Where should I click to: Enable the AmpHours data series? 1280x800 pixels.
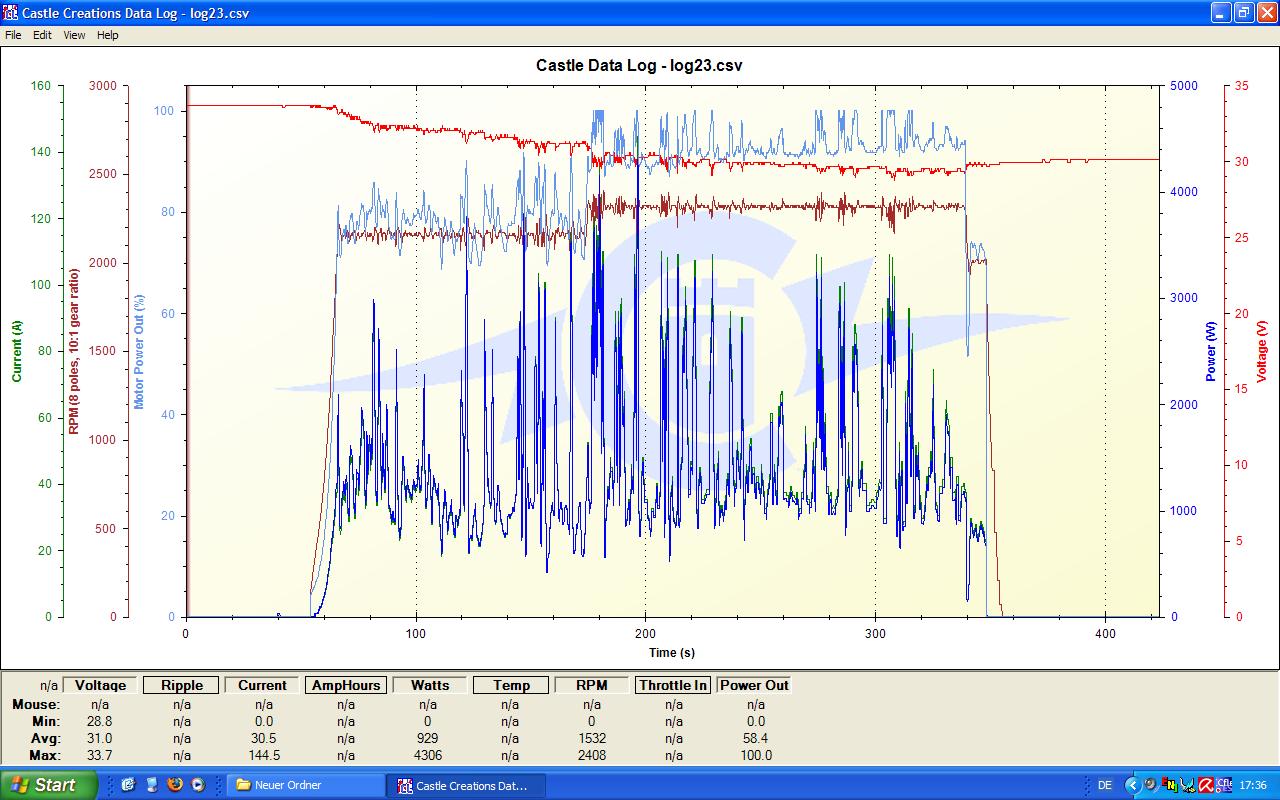[345, 685]
